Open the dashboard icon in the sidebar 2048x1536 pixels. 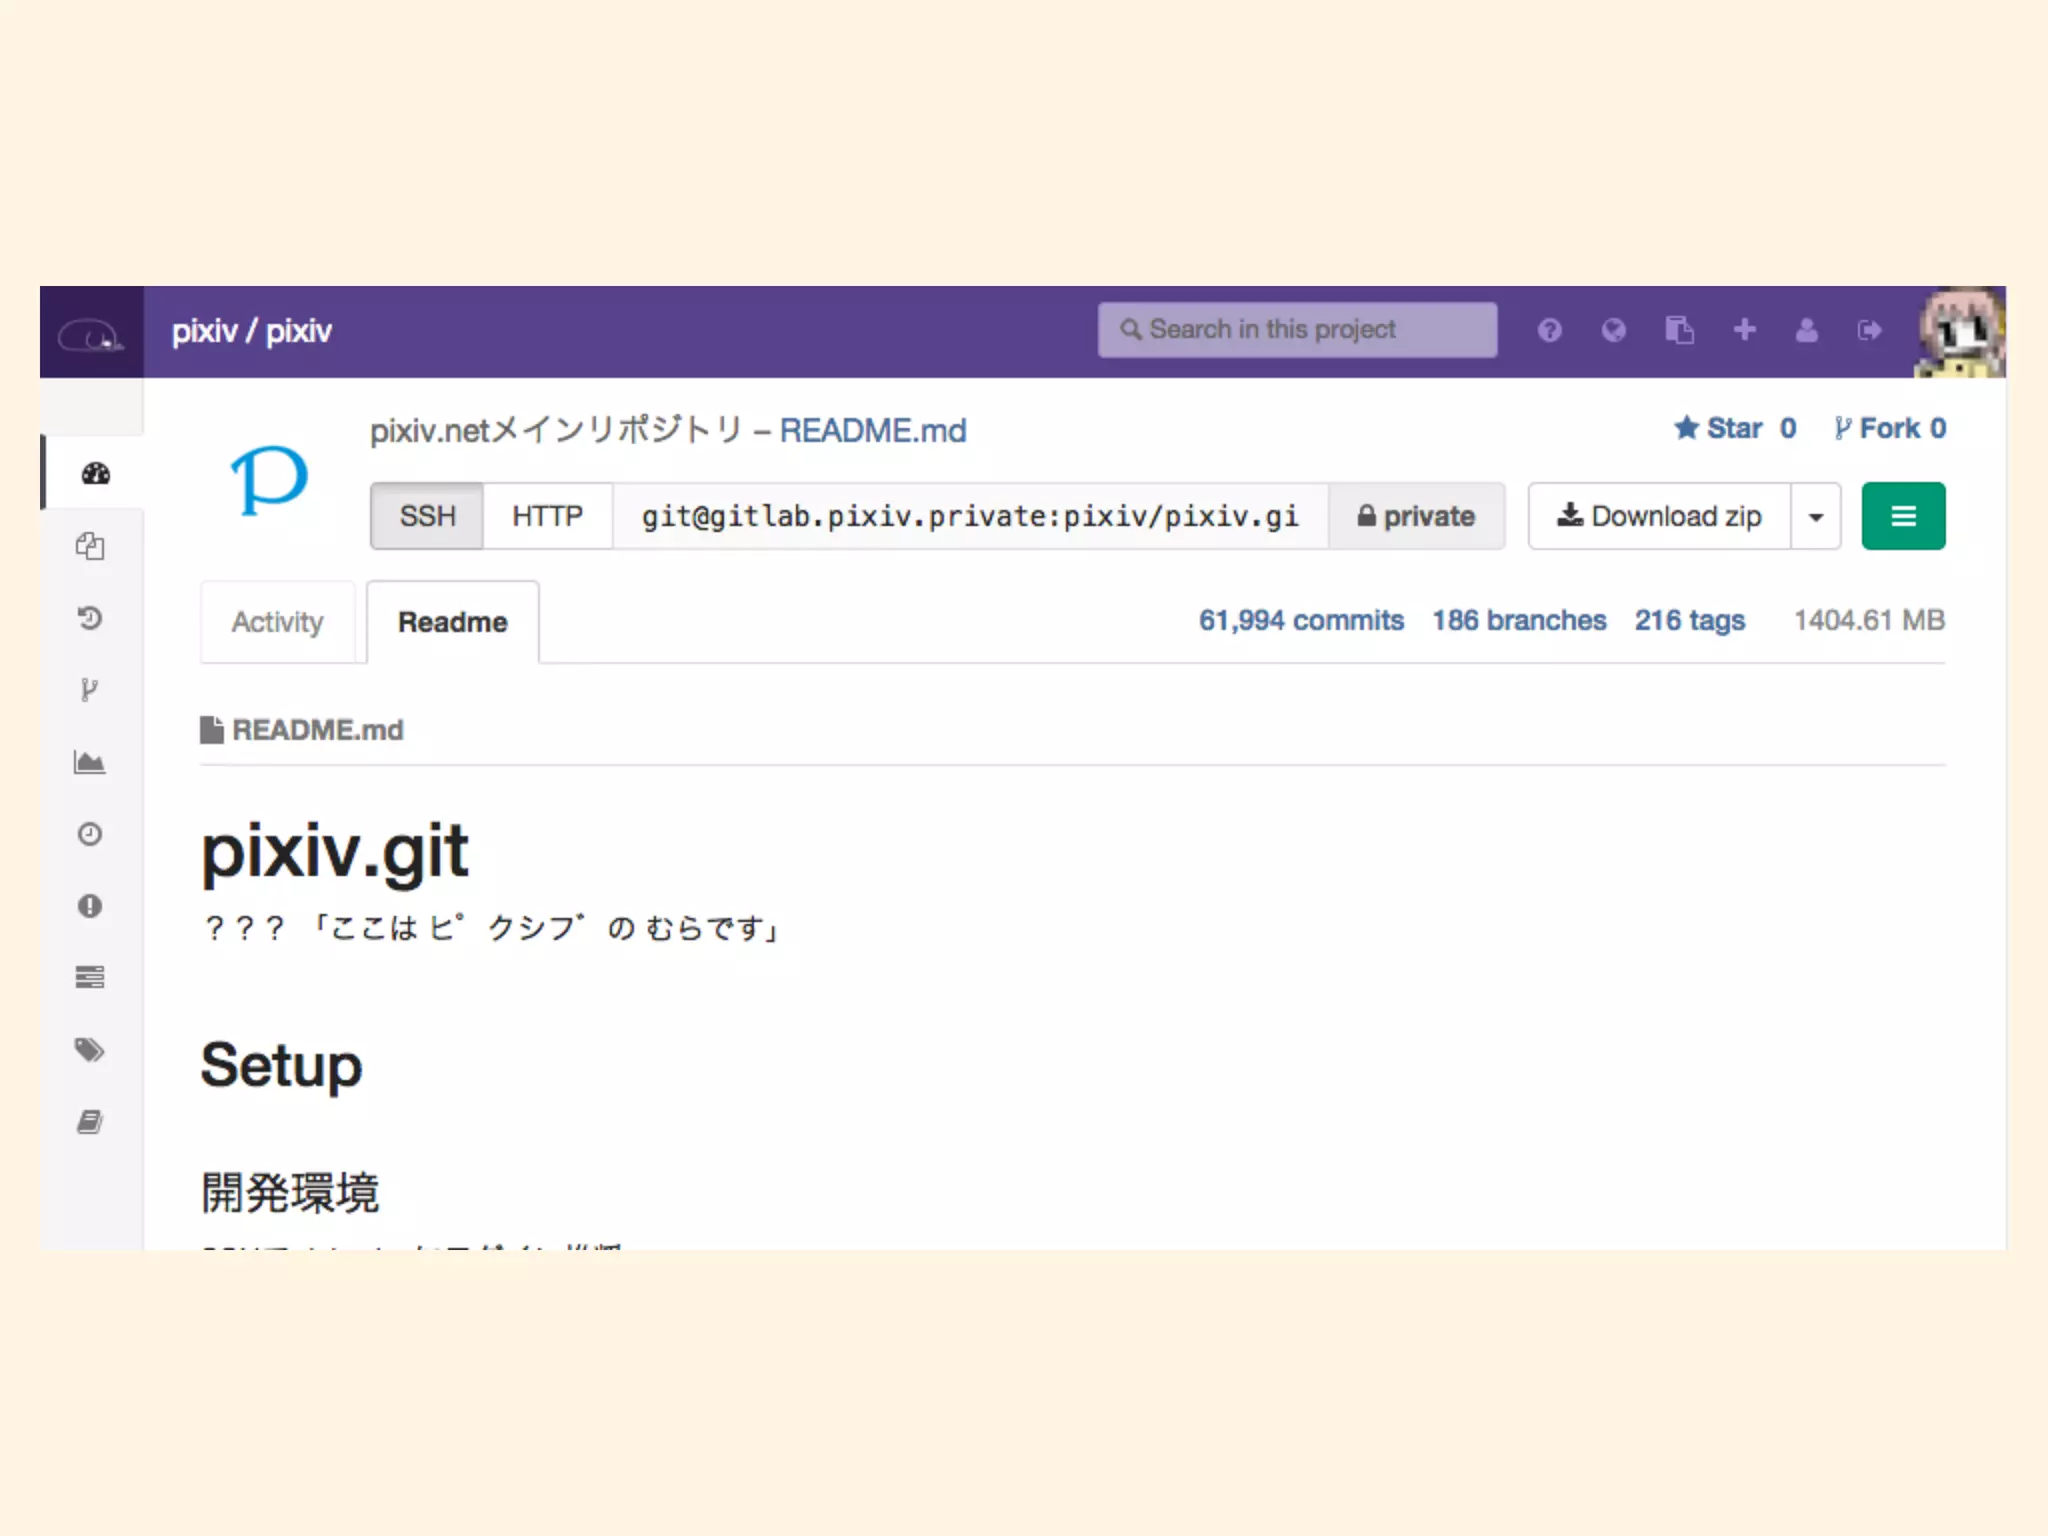click(x=95, y=474)
